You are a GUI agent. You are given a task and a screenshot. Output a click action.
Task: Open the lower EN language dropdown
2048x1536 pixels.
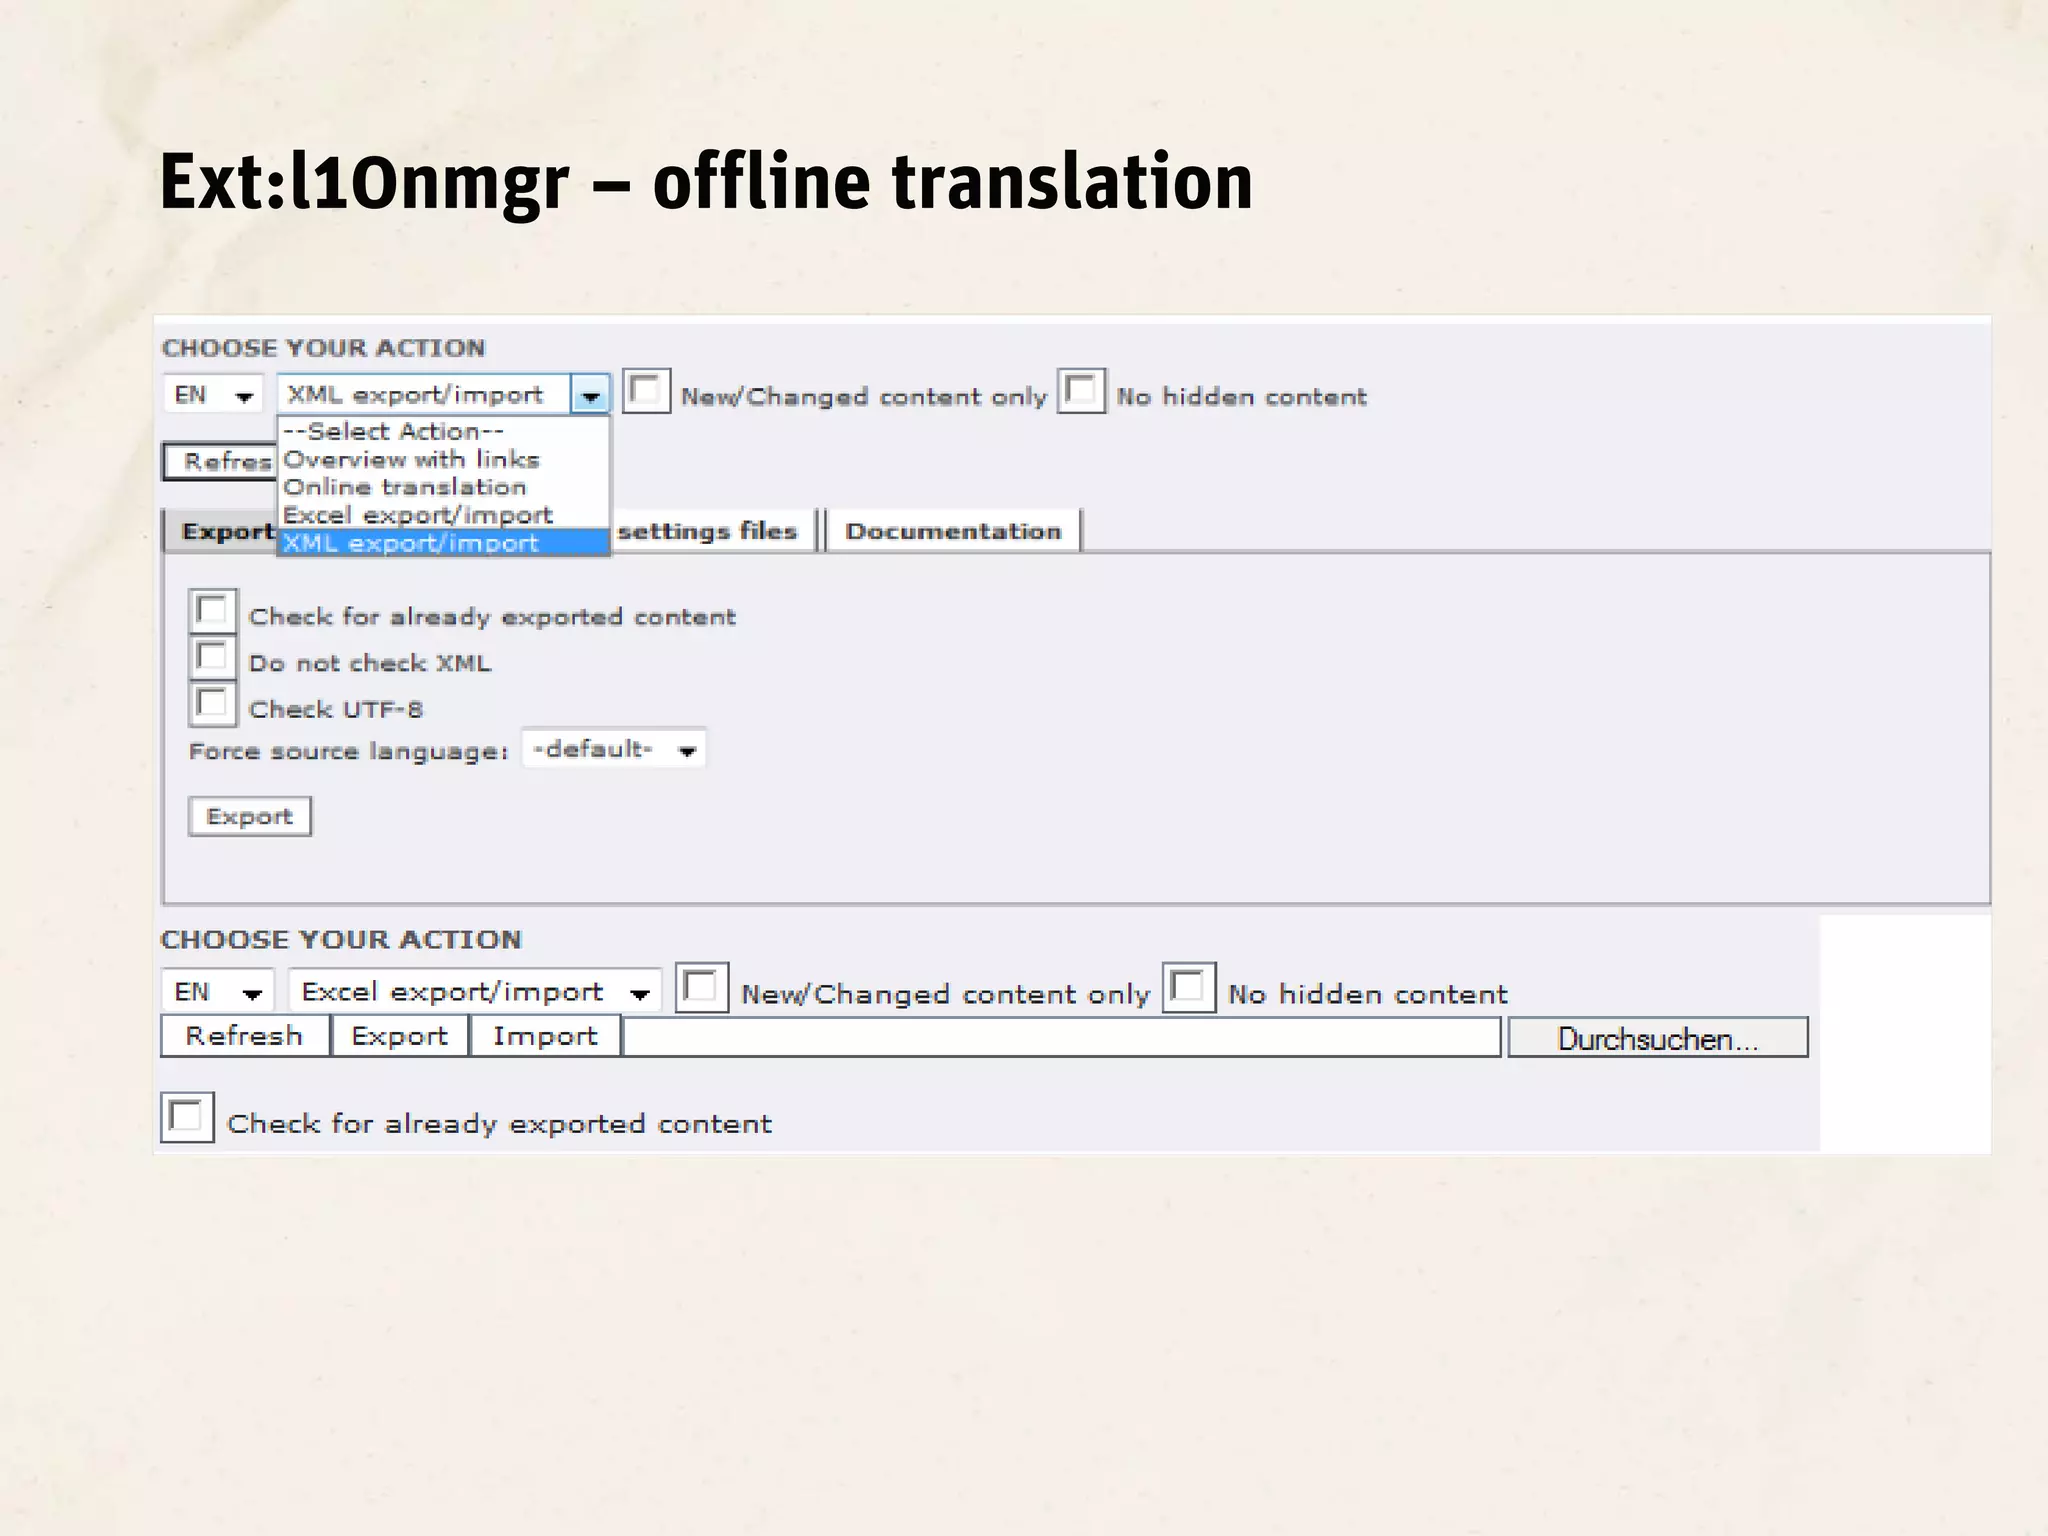(x=217, y=992)
